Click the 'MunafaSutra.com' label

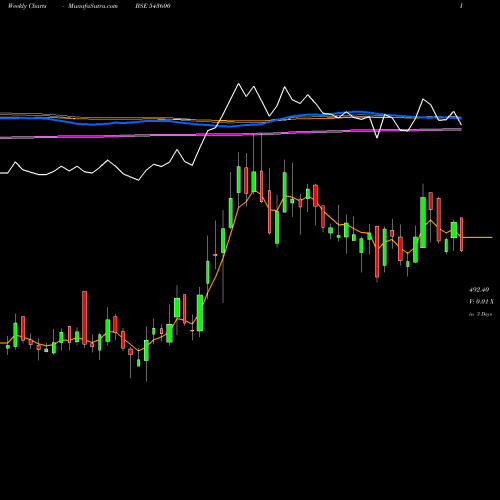coord(93,6)
